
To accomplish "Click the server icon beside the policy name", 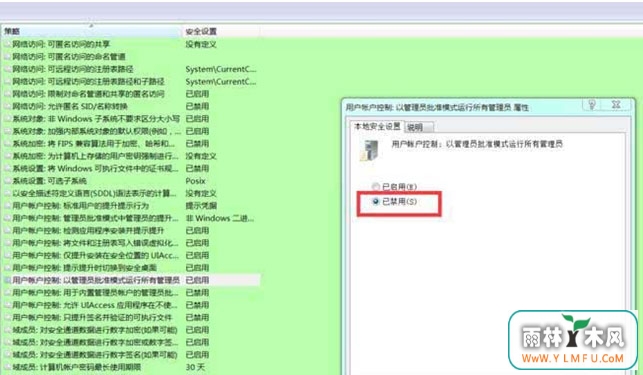I will 369,150.
